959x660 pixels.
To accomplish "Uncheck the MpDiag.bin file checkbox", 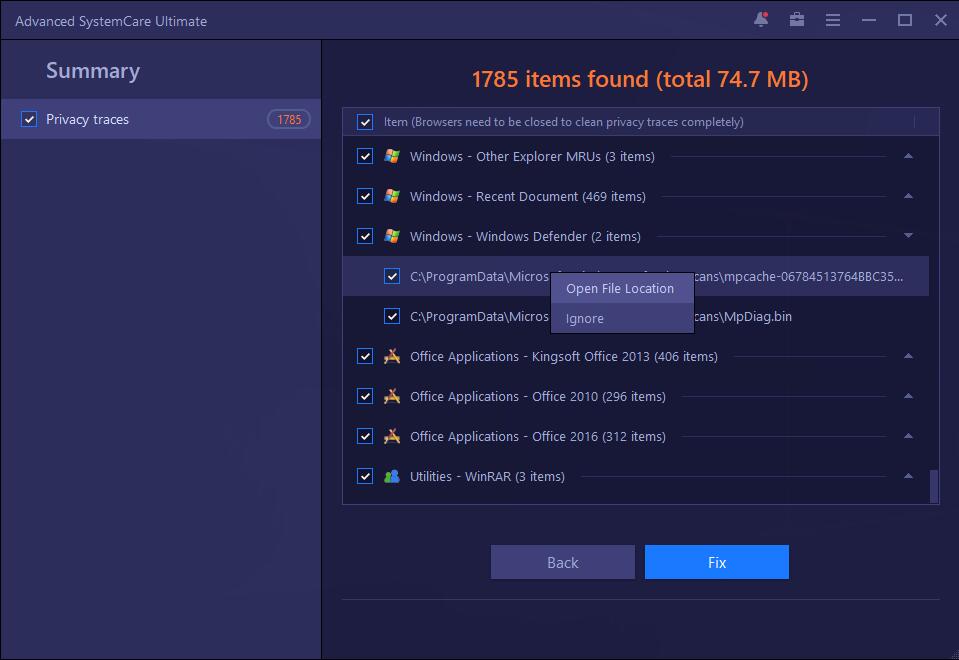I will click(392, 316).
